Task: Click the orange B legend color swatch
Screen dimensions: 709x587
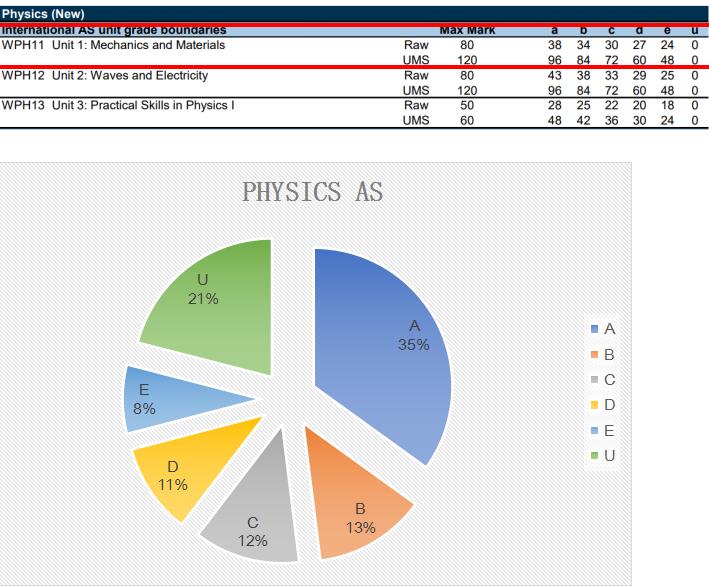Action: click(594, 355)
